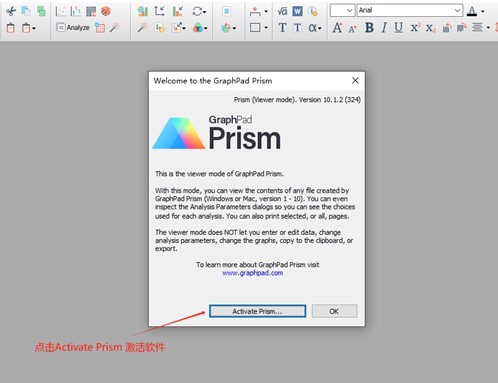498x383 pixels.
Task: Click the Activate Prism... button
Action: 257,311
